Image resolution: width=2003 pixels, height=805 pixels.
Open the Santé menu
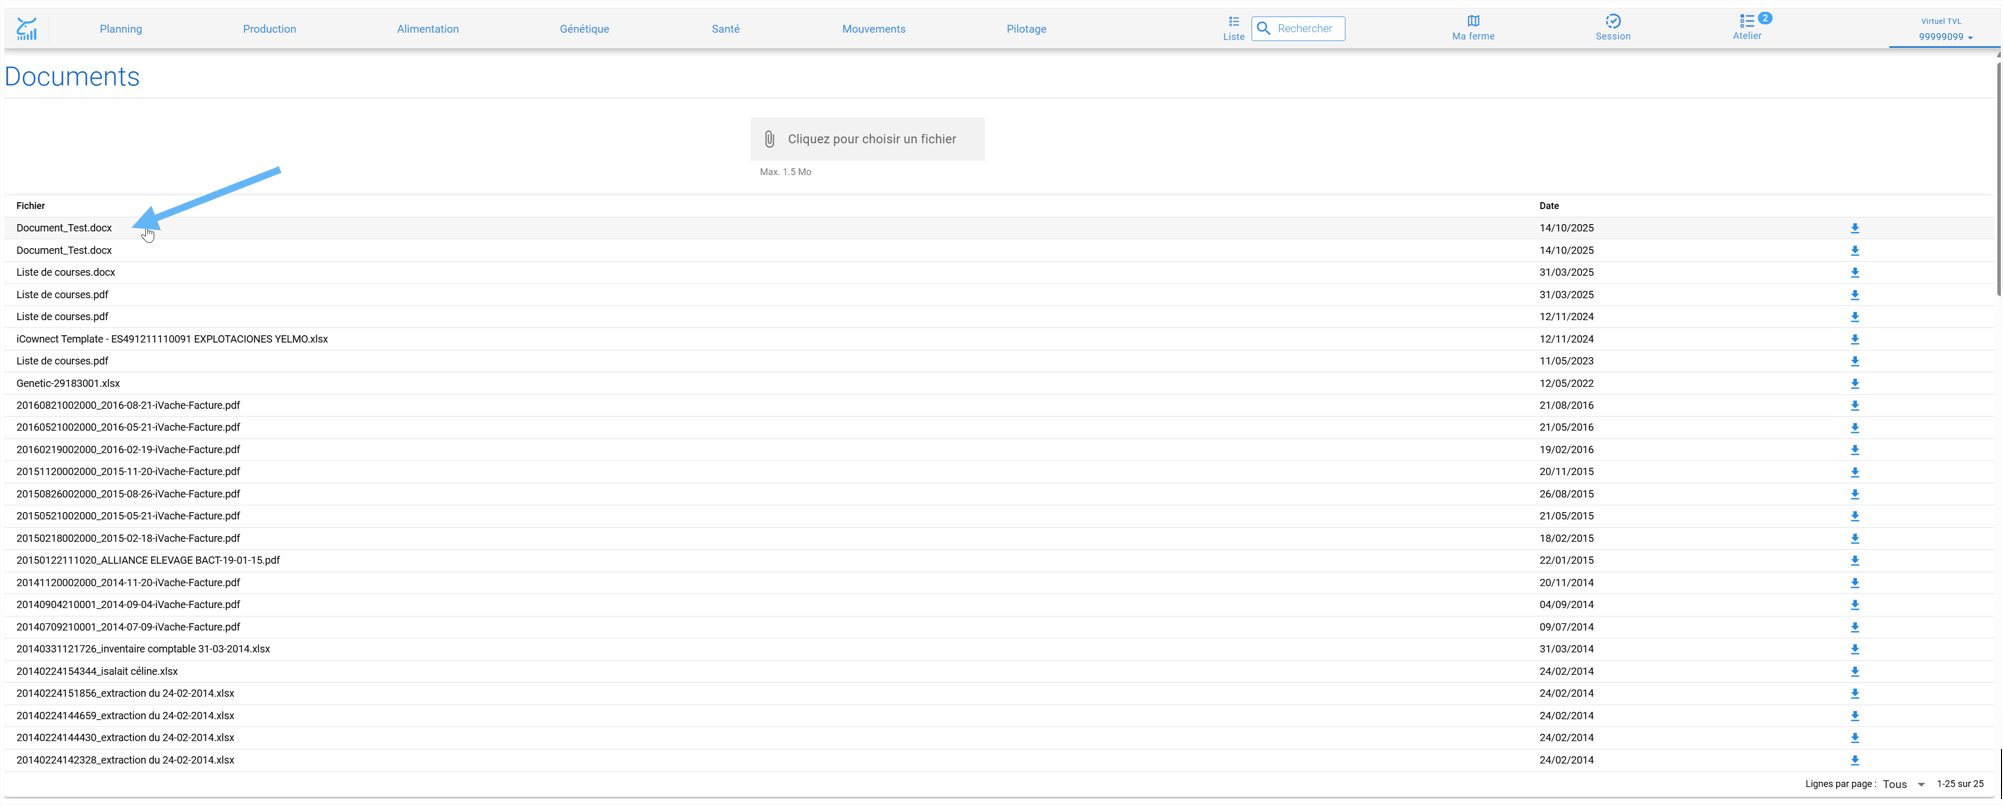pos(726,29)
